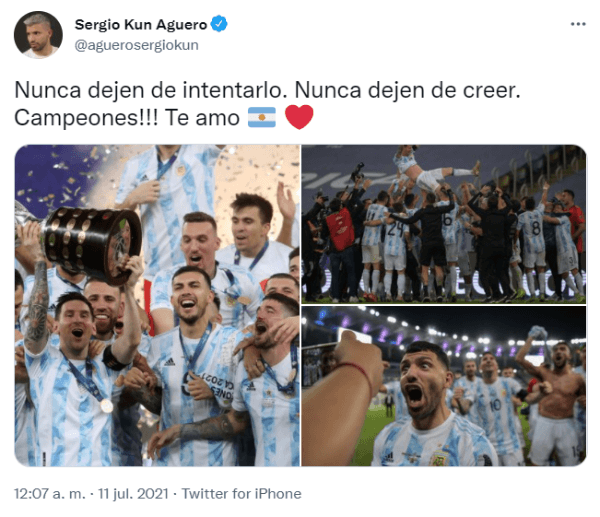Click the 11 jul. 2021 date
The width and height of the screenshot is (600, 517).
[133, 494]
